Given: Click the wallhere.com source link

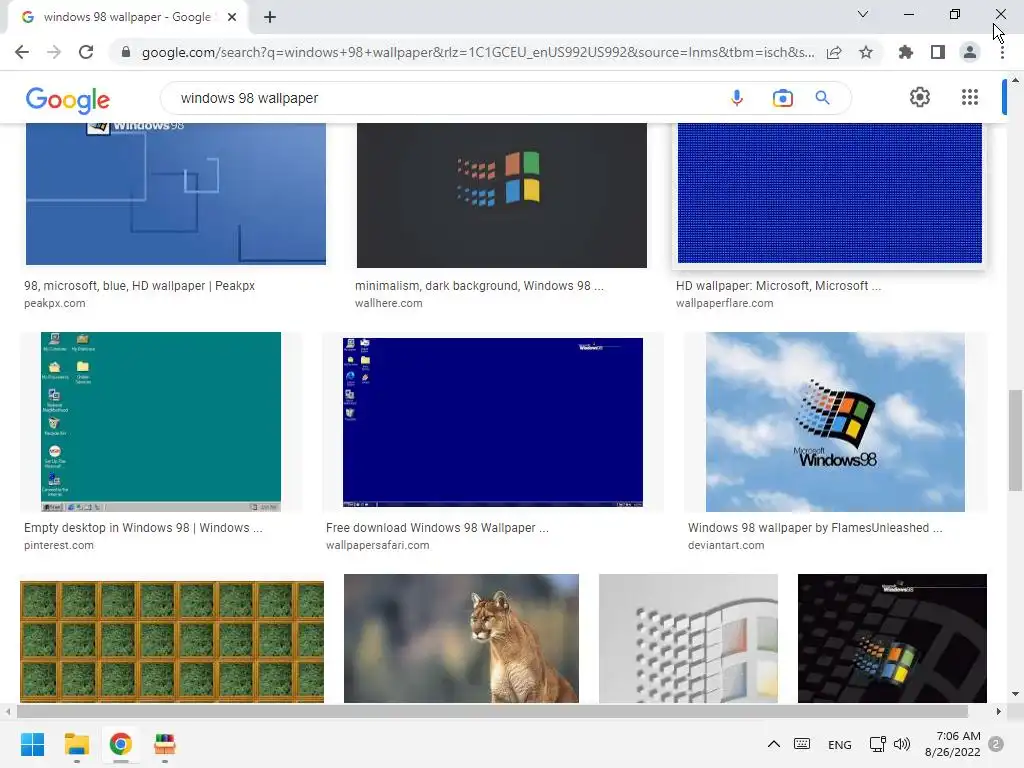Looking at the screenshot, I should pos(389,304).
